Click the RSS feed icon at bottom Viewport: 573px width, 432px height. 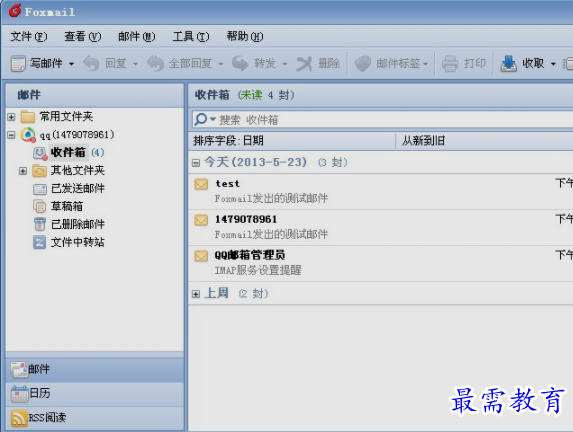[19, 418]
